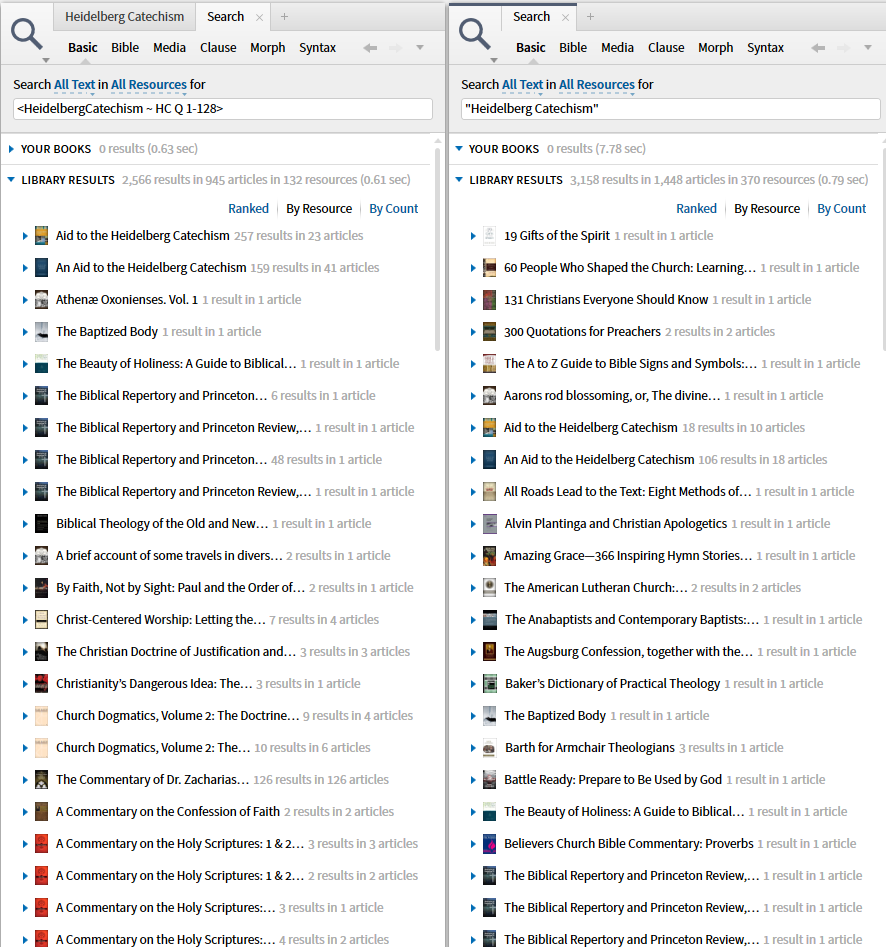Click All Text link in left panel
The image size is (886, 947).
[74, 85]
